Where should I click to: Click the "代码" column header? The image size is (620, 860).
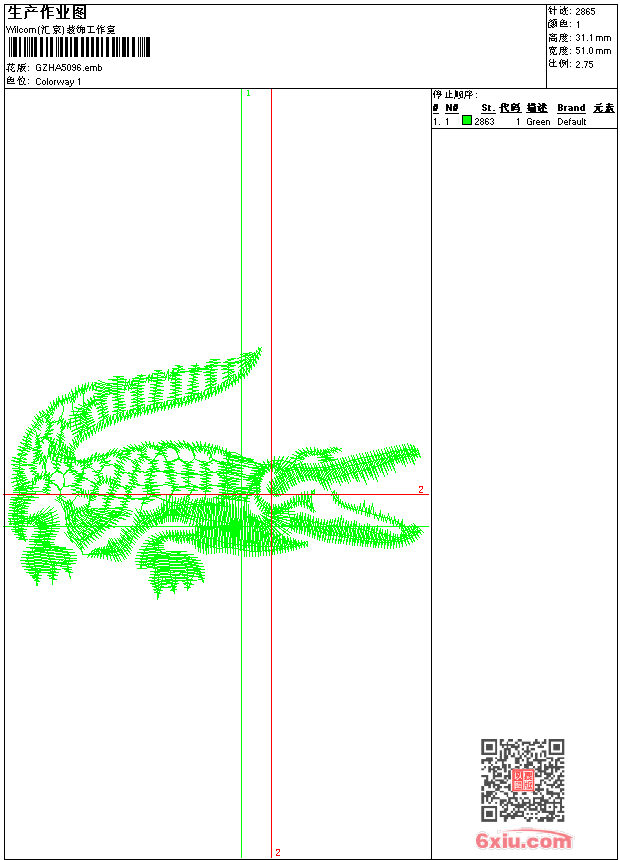pos(510,108)
